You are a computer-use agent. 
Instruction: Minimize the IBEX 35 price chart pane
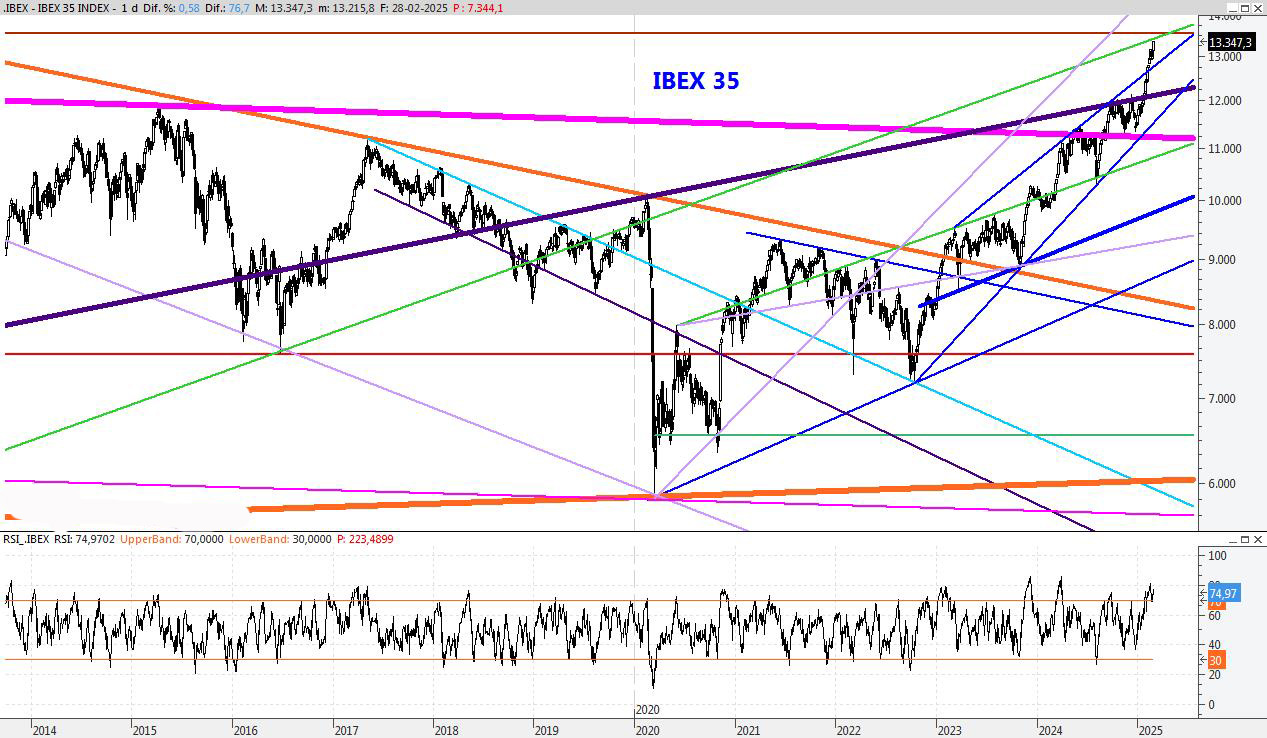point(1233,9)
